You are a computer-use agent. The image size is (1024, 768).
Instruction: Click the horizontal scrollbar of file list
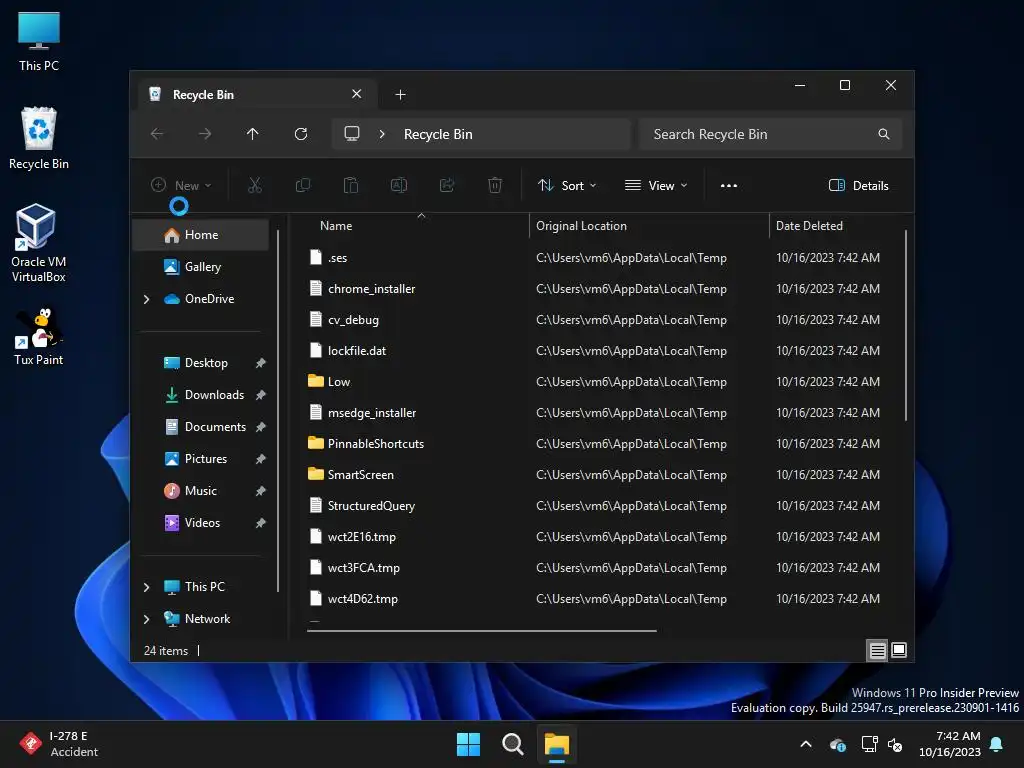pyautogui.click(x=482, y=631)
